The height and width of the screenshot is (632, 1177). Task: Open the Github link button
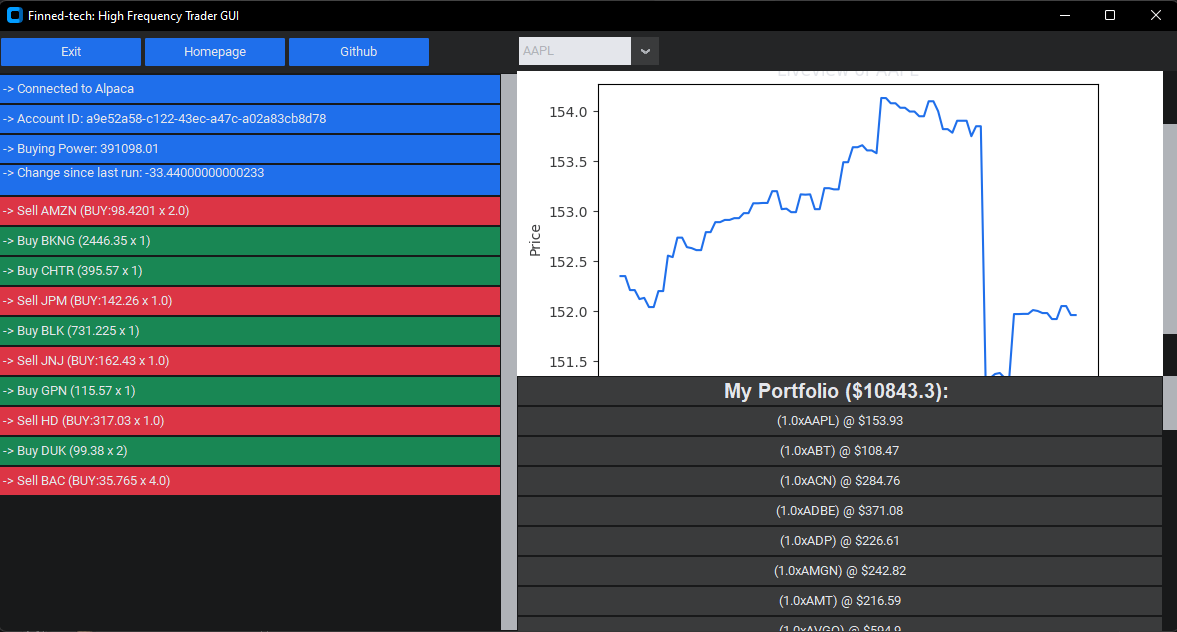point(359,52)
